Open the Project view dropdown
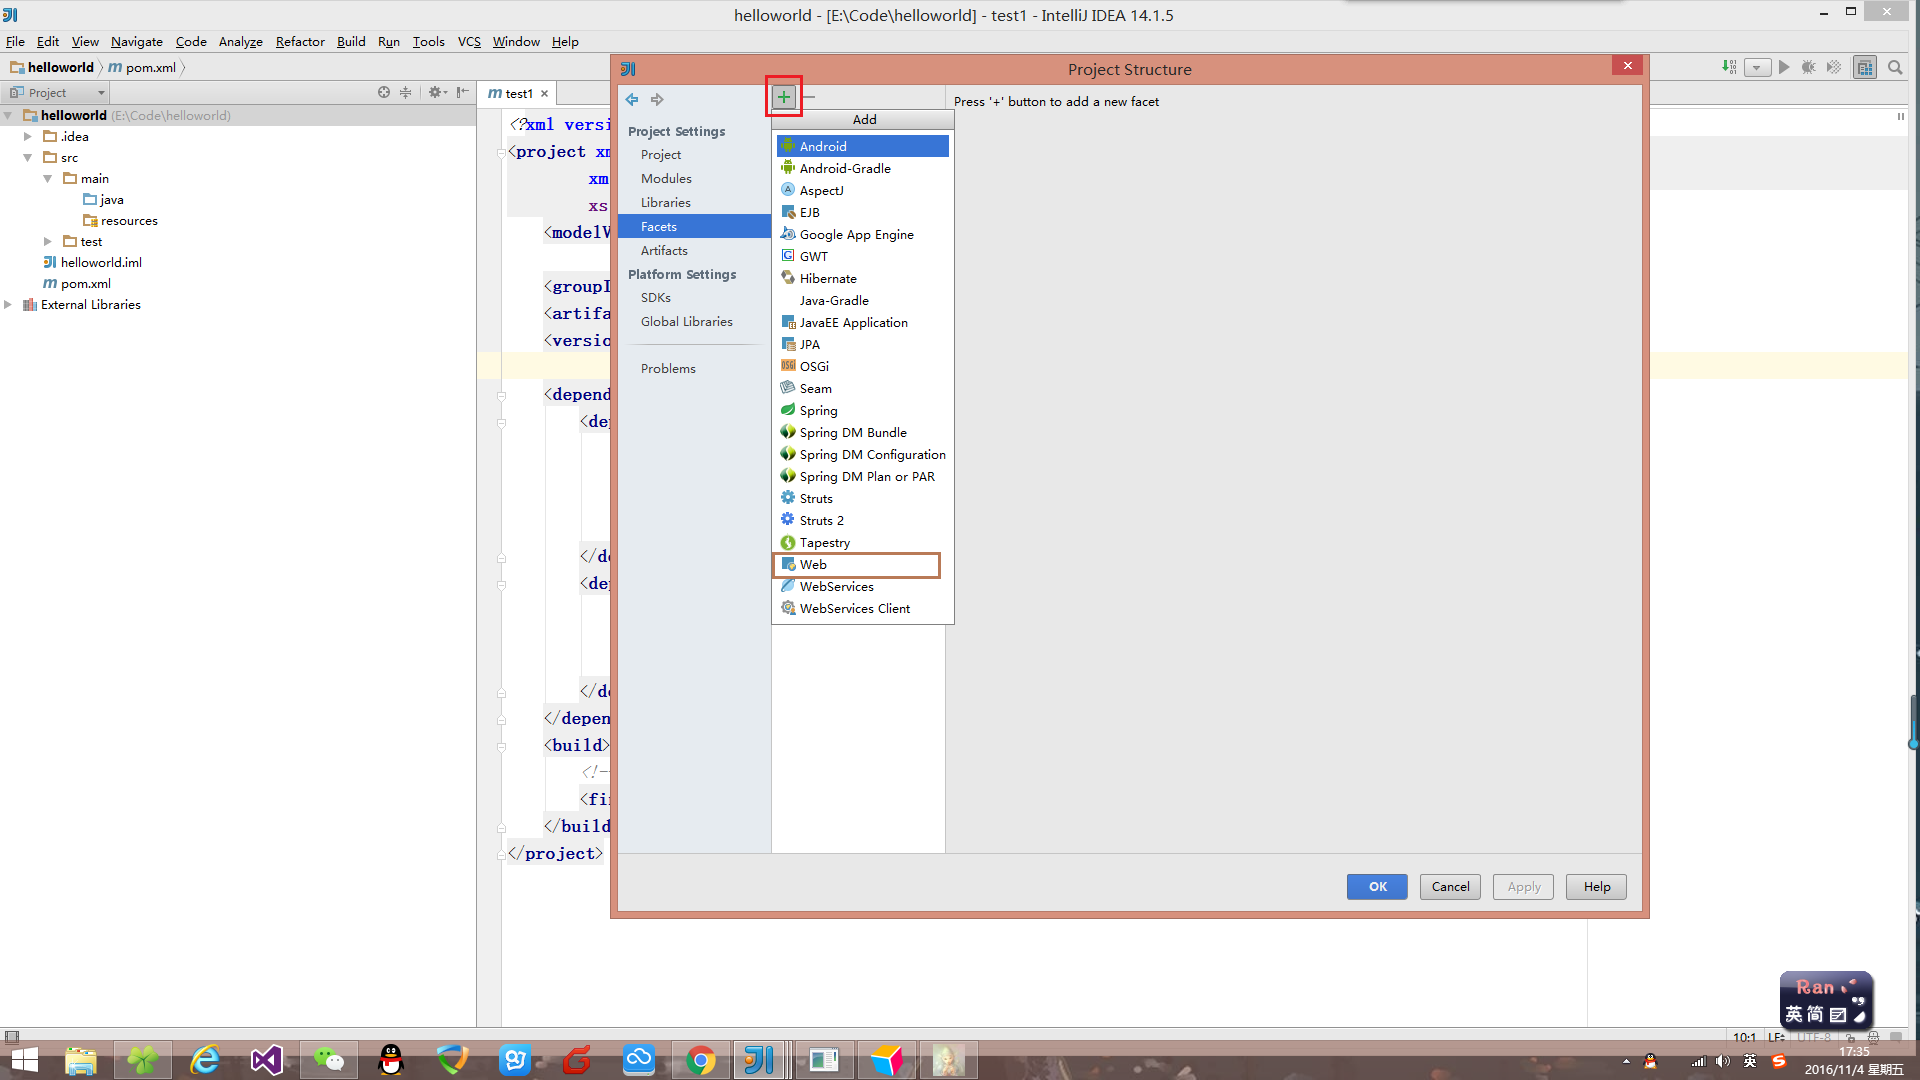Viewport: 1920px width, 1080px height. point(57,92)
